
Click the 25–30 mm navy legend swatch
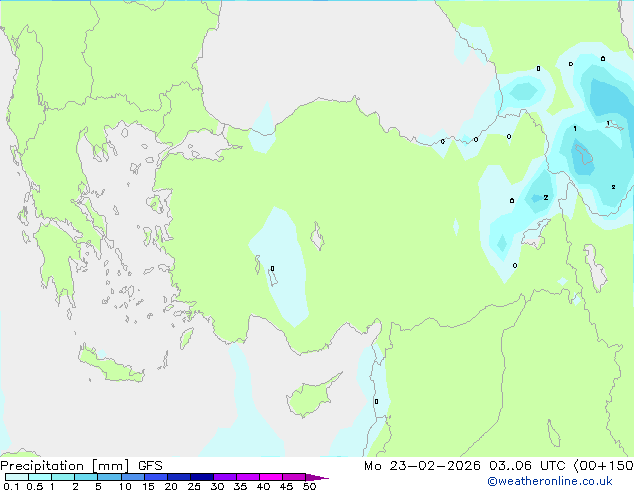click(x=202, y=477)
